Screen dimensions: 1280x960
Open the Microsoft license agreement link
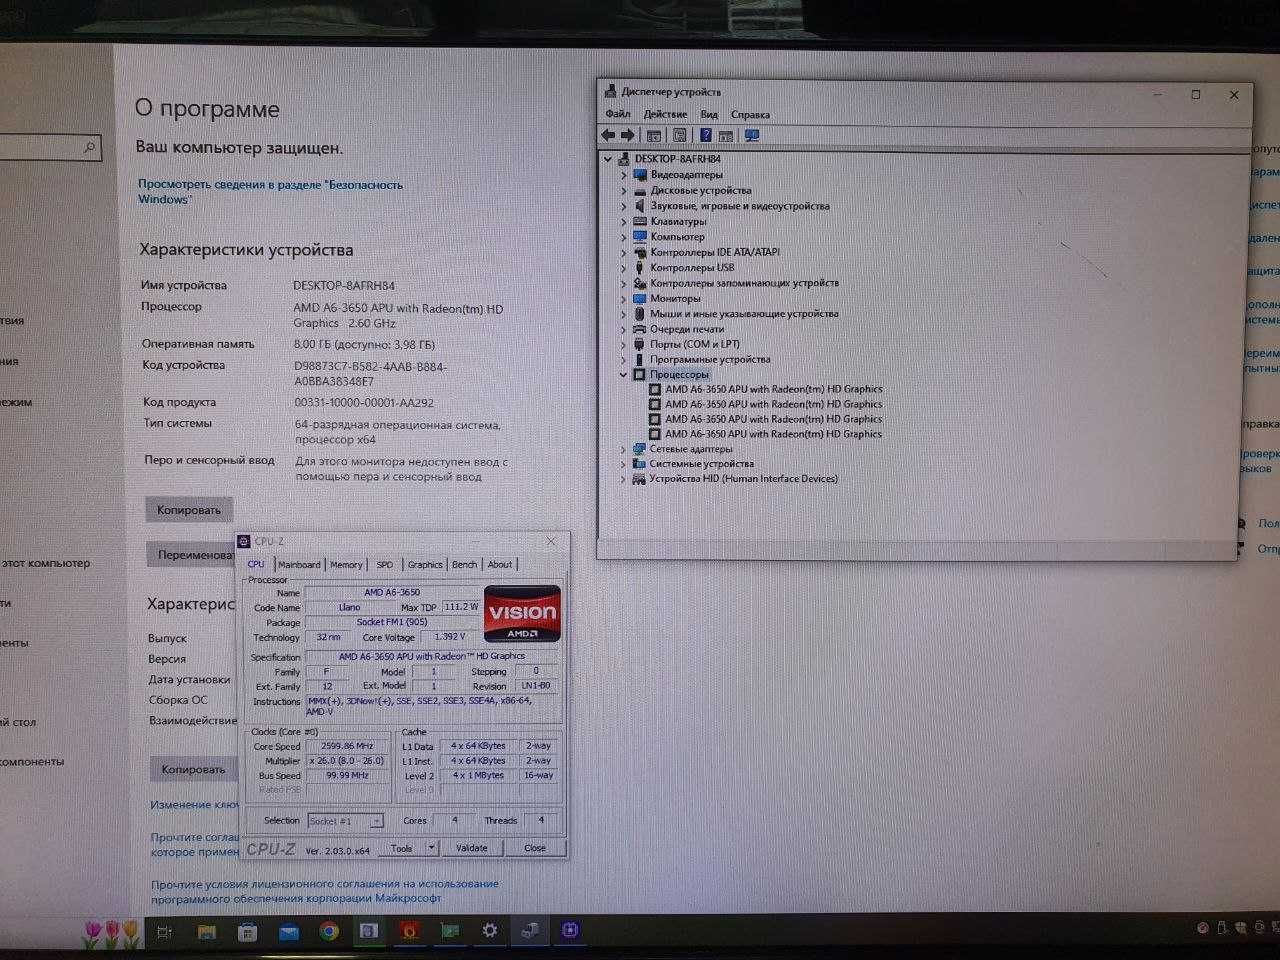click(x=324, y=891)
